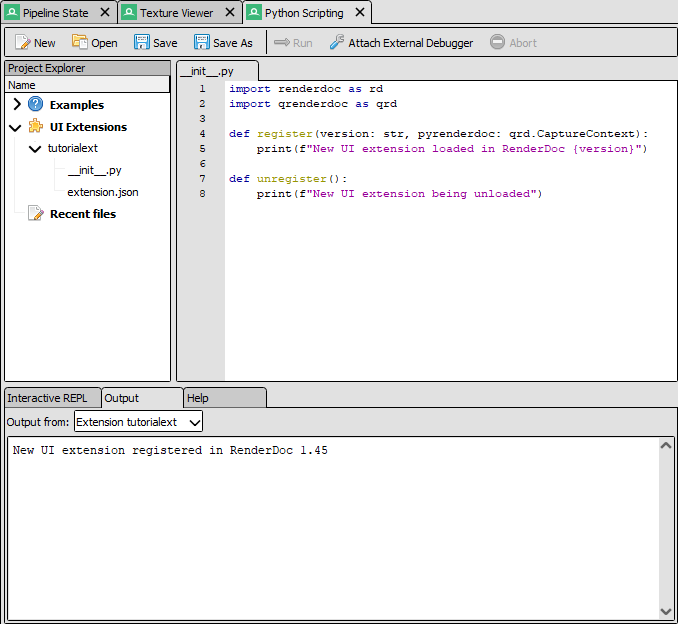
Task: Click the Python Scripting tab icon
Action: 254,12
